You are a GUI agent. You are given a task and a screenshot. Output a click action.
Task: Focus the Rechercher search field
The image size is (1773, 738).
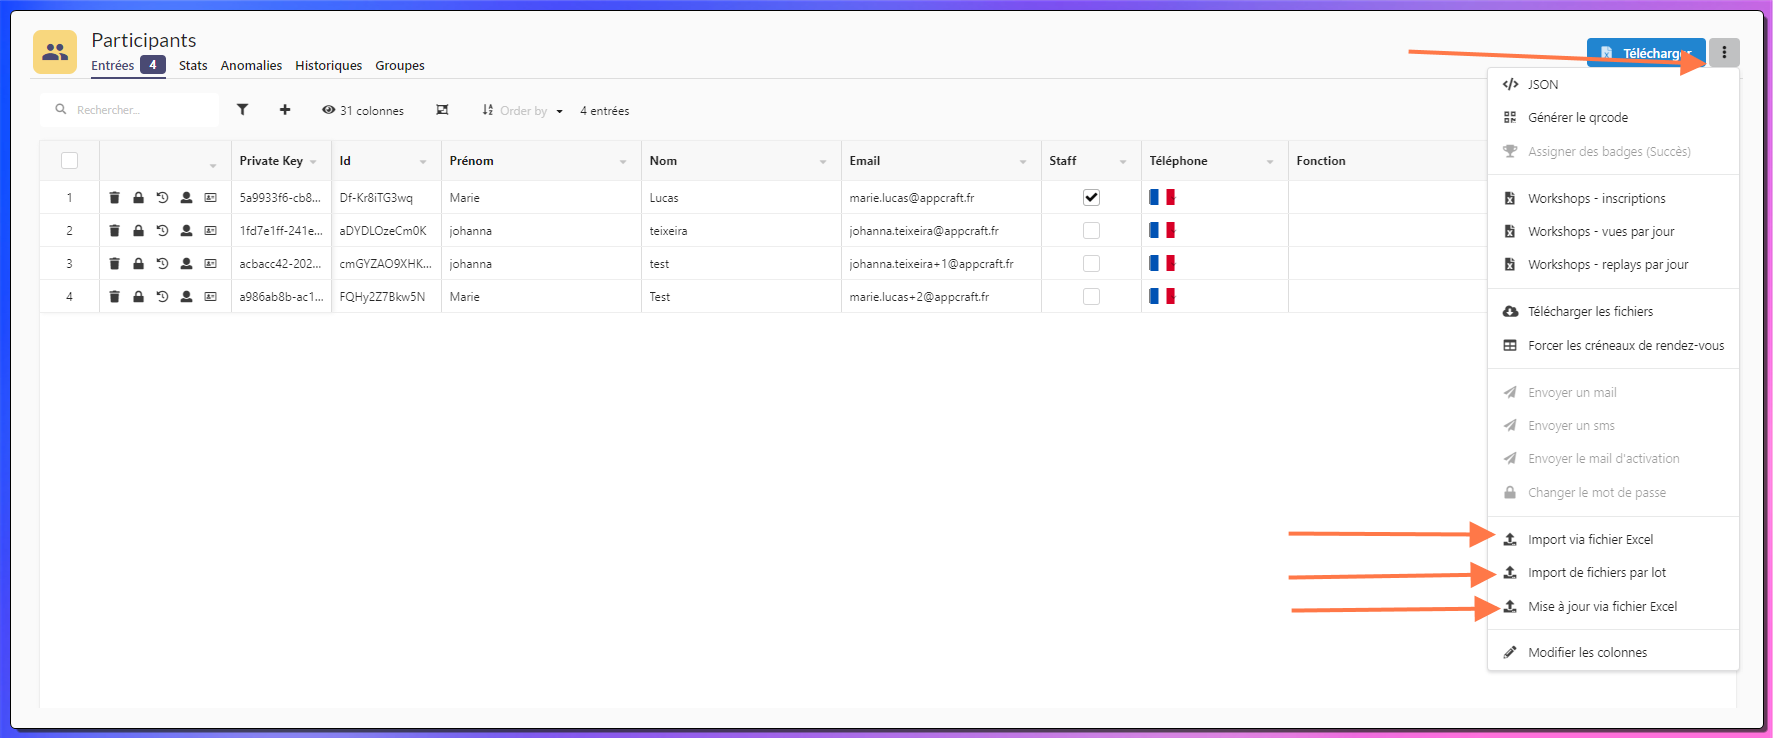(140, 110)
